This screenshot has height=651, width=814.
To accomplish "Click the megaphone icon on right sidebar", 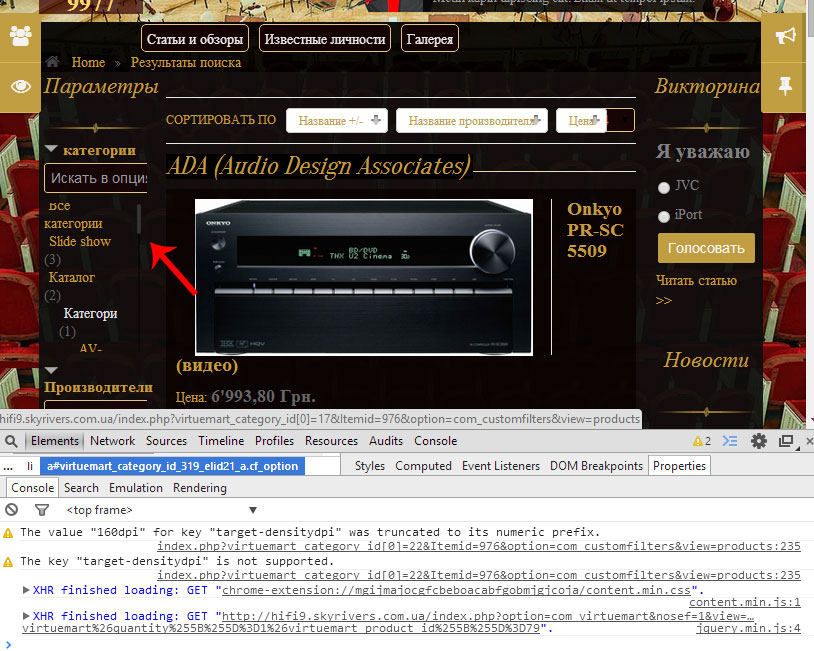I will click(x=785, y=36).
